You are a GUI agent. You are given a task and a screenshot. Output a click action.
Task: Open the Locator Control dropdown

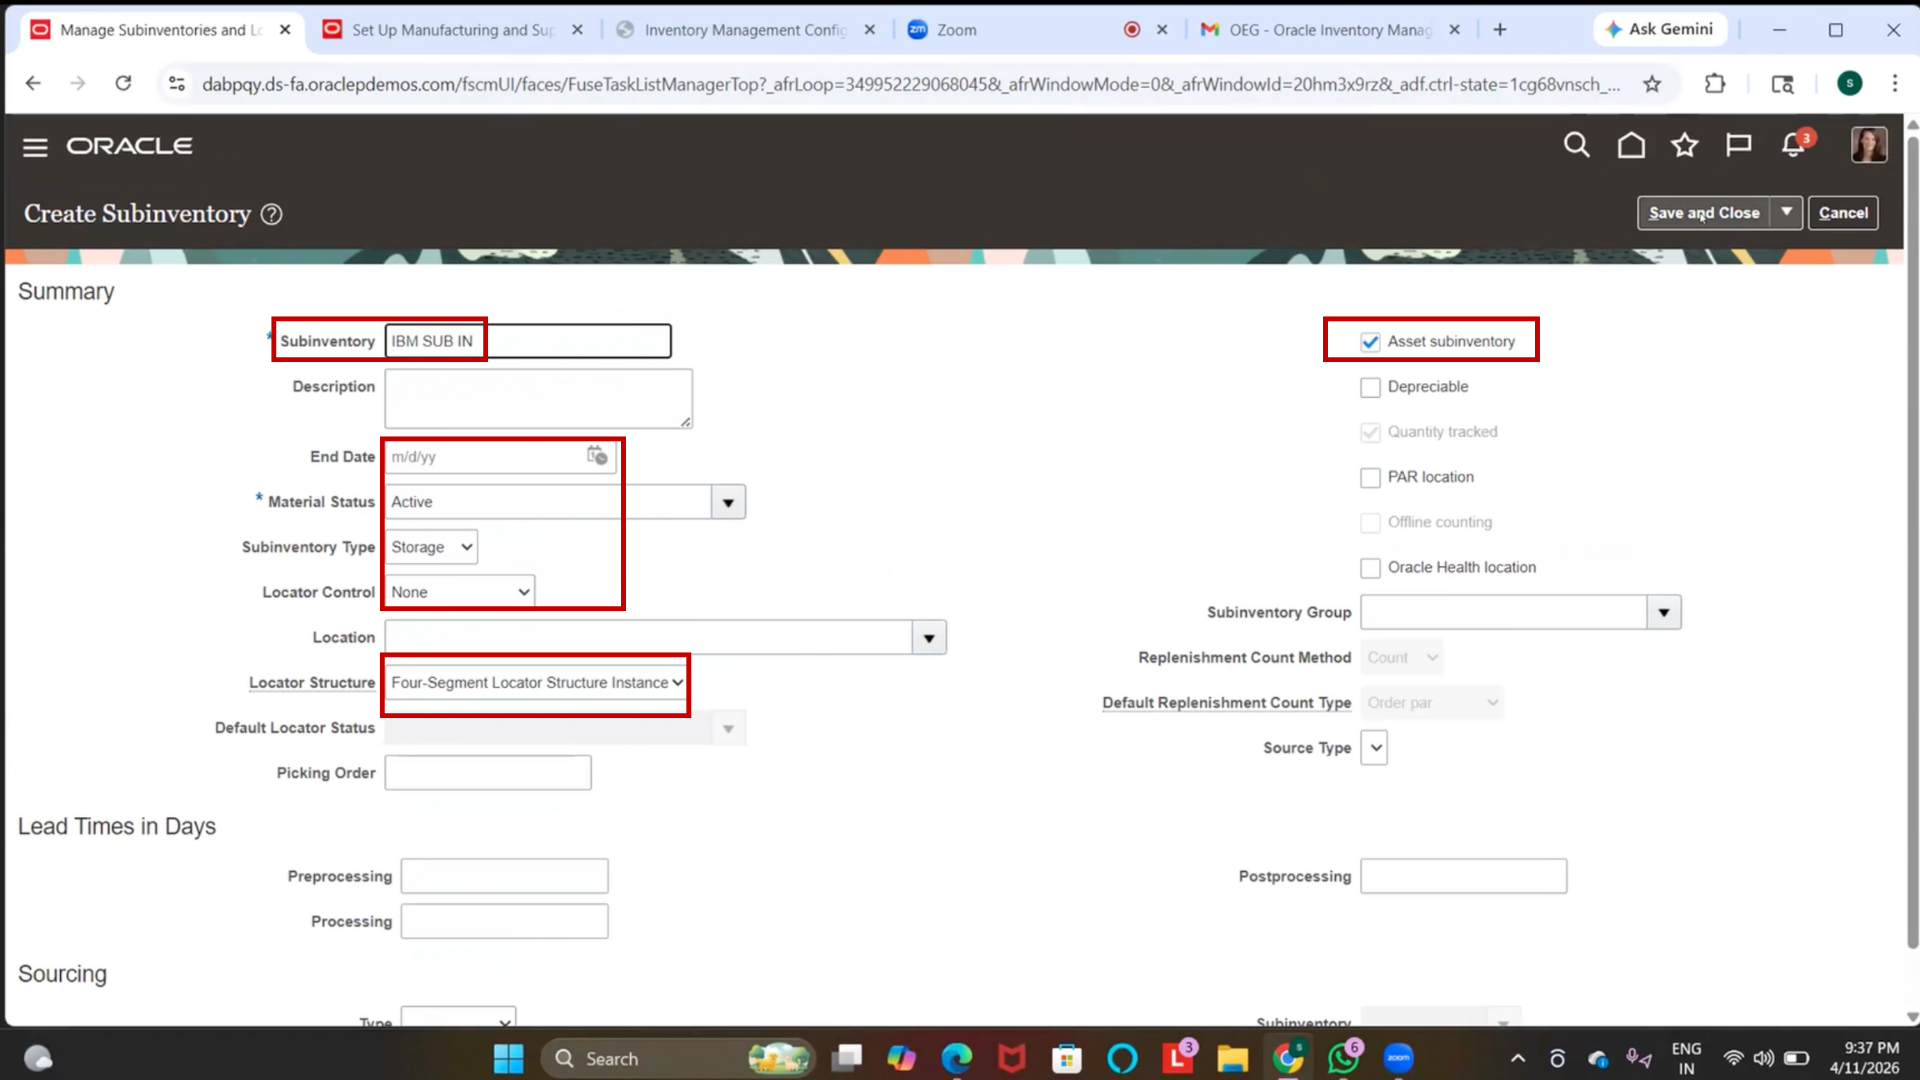coord(460,592)
